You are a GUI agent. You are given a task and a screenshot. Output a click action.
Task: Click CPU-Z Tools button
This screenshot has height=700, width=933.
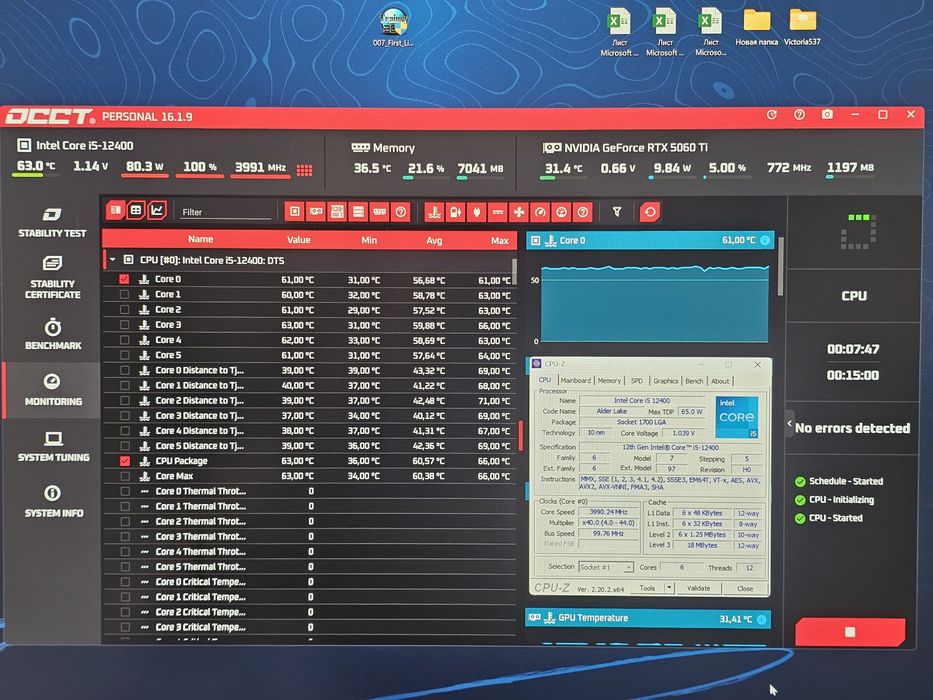(x=647, y=588)
